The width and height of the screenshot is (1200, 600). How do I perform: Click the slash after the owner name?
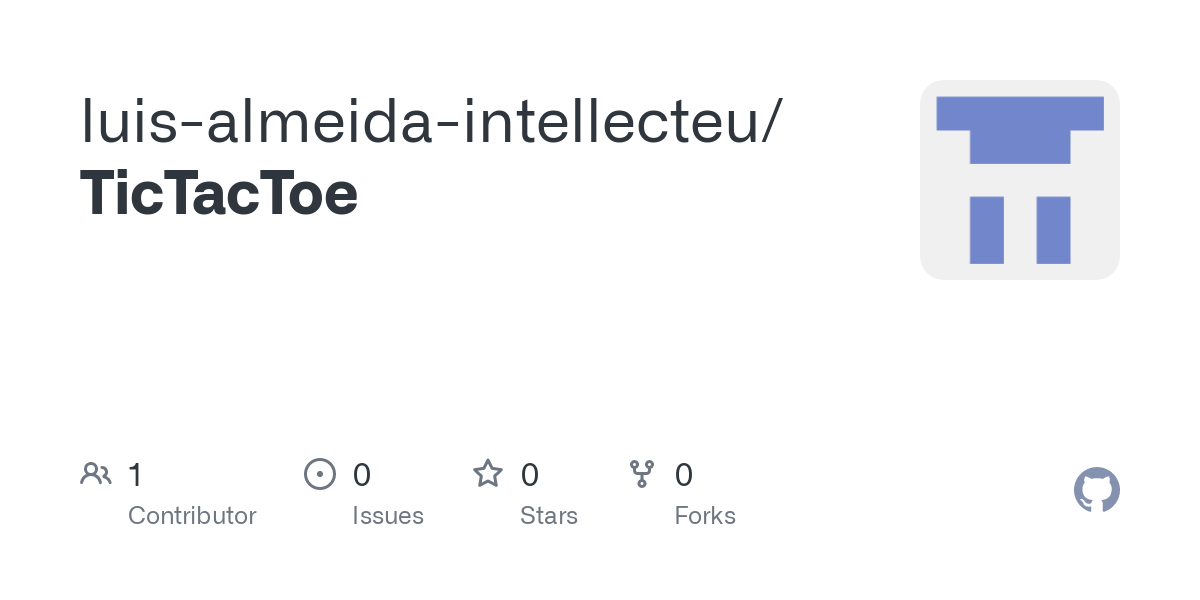tap(772, 121)
